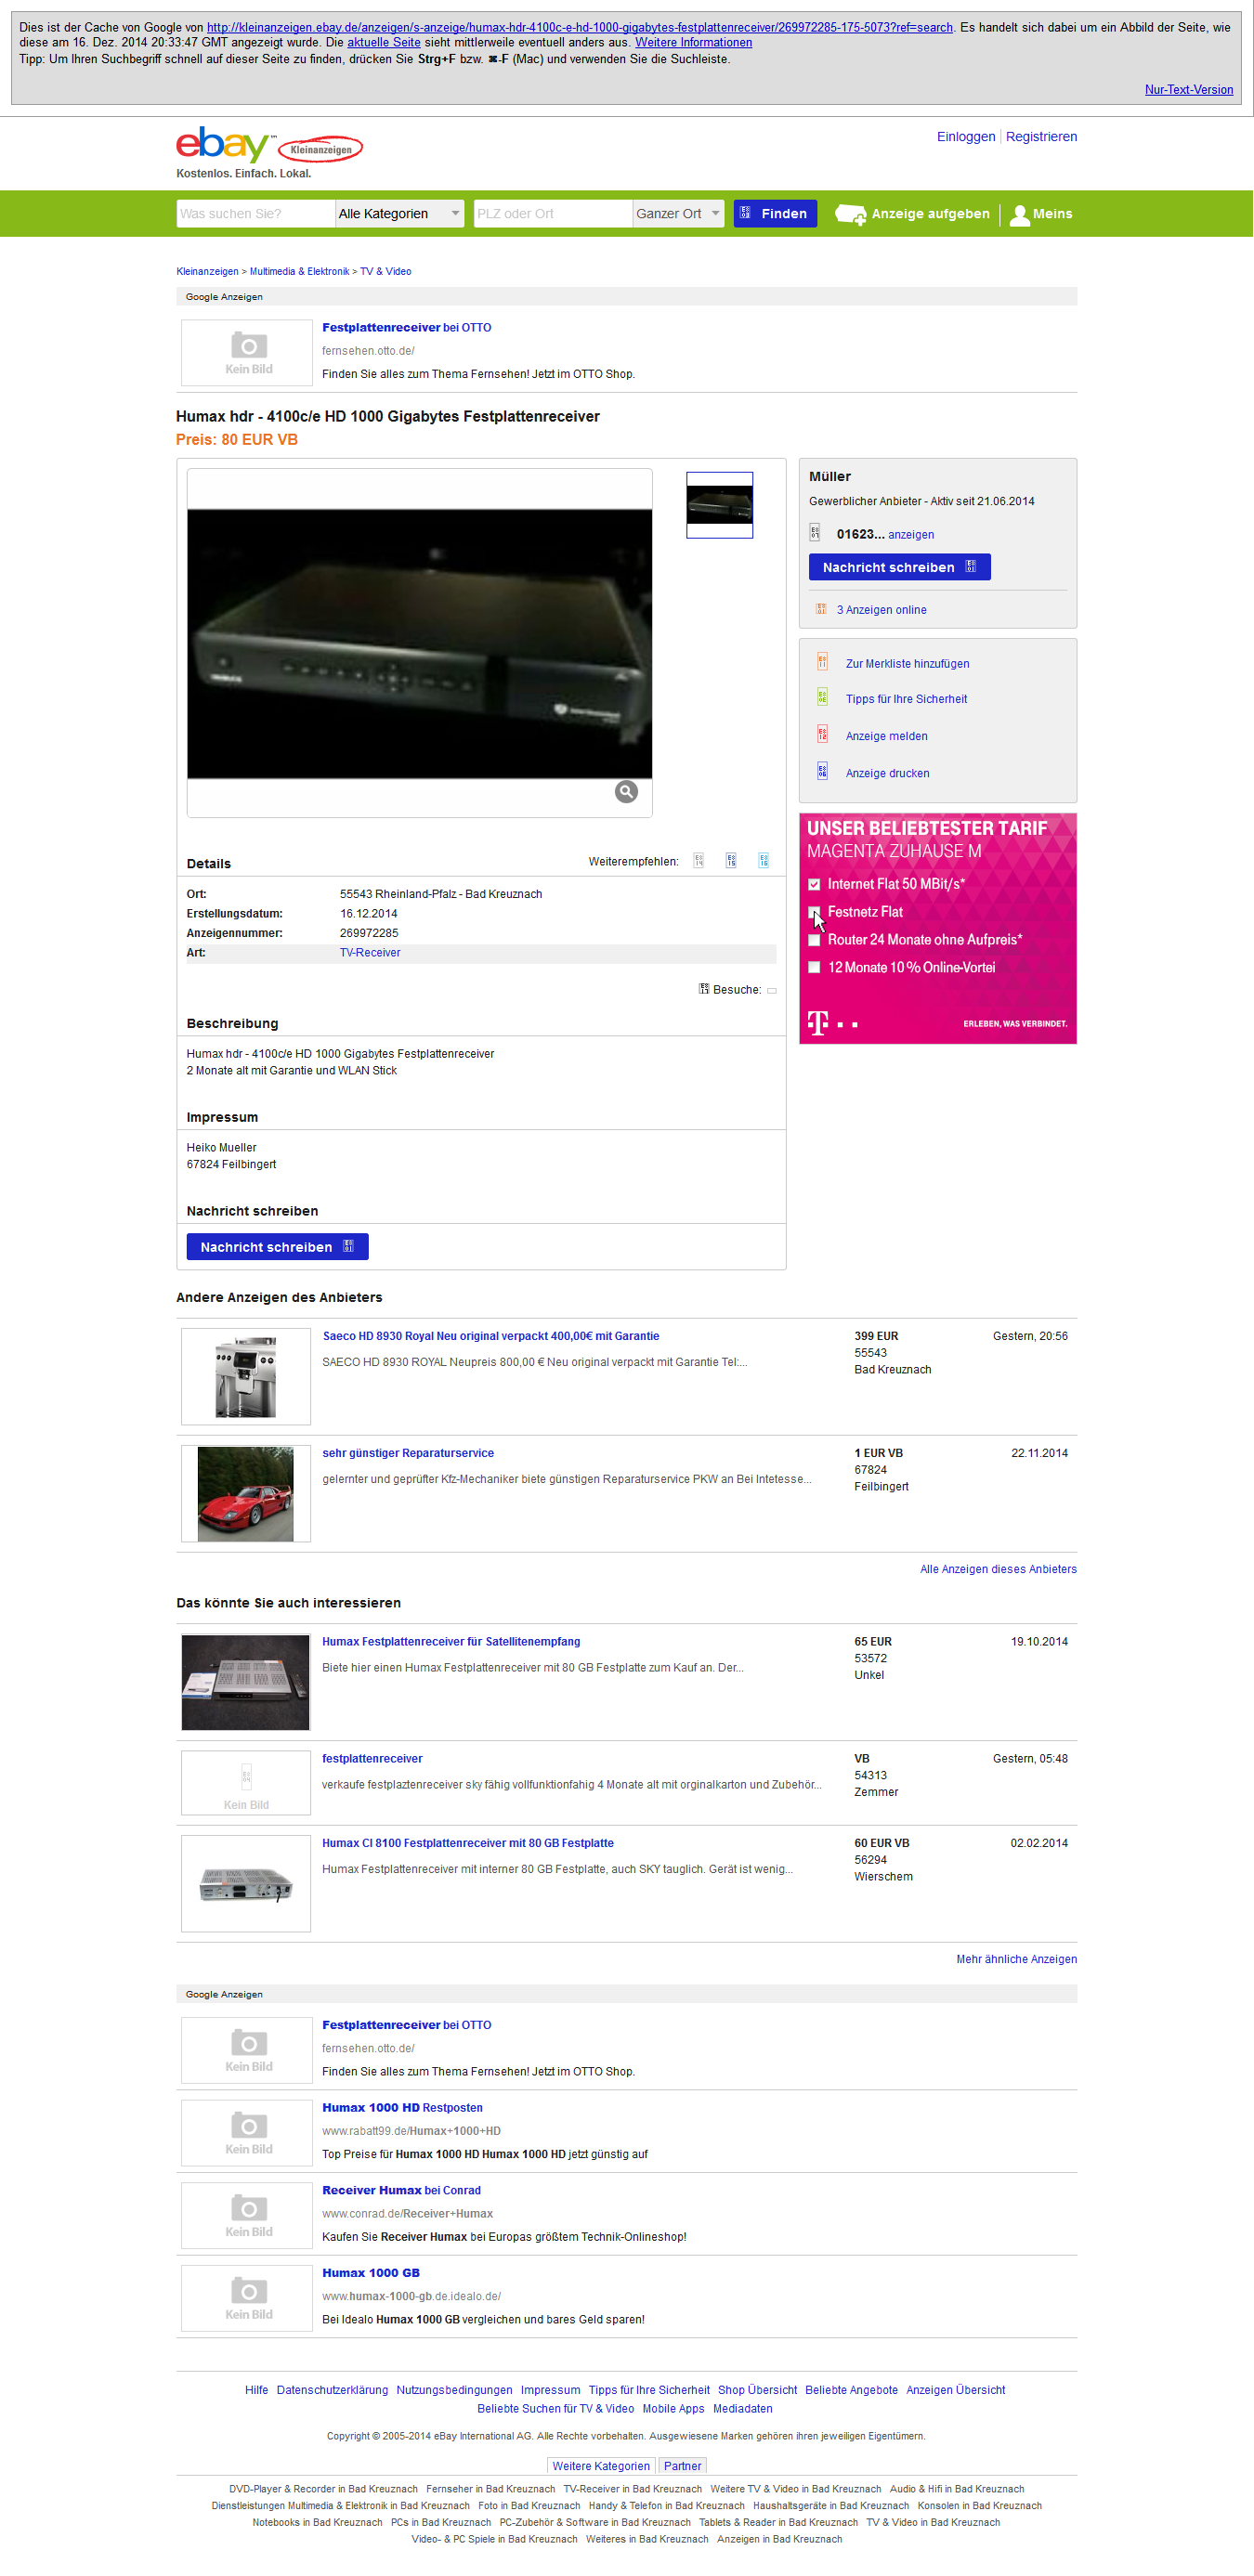Screen dimensions: 1254x2576
Task: Click the Anzeige aufgeben plus icon
Action: point(851,214)
